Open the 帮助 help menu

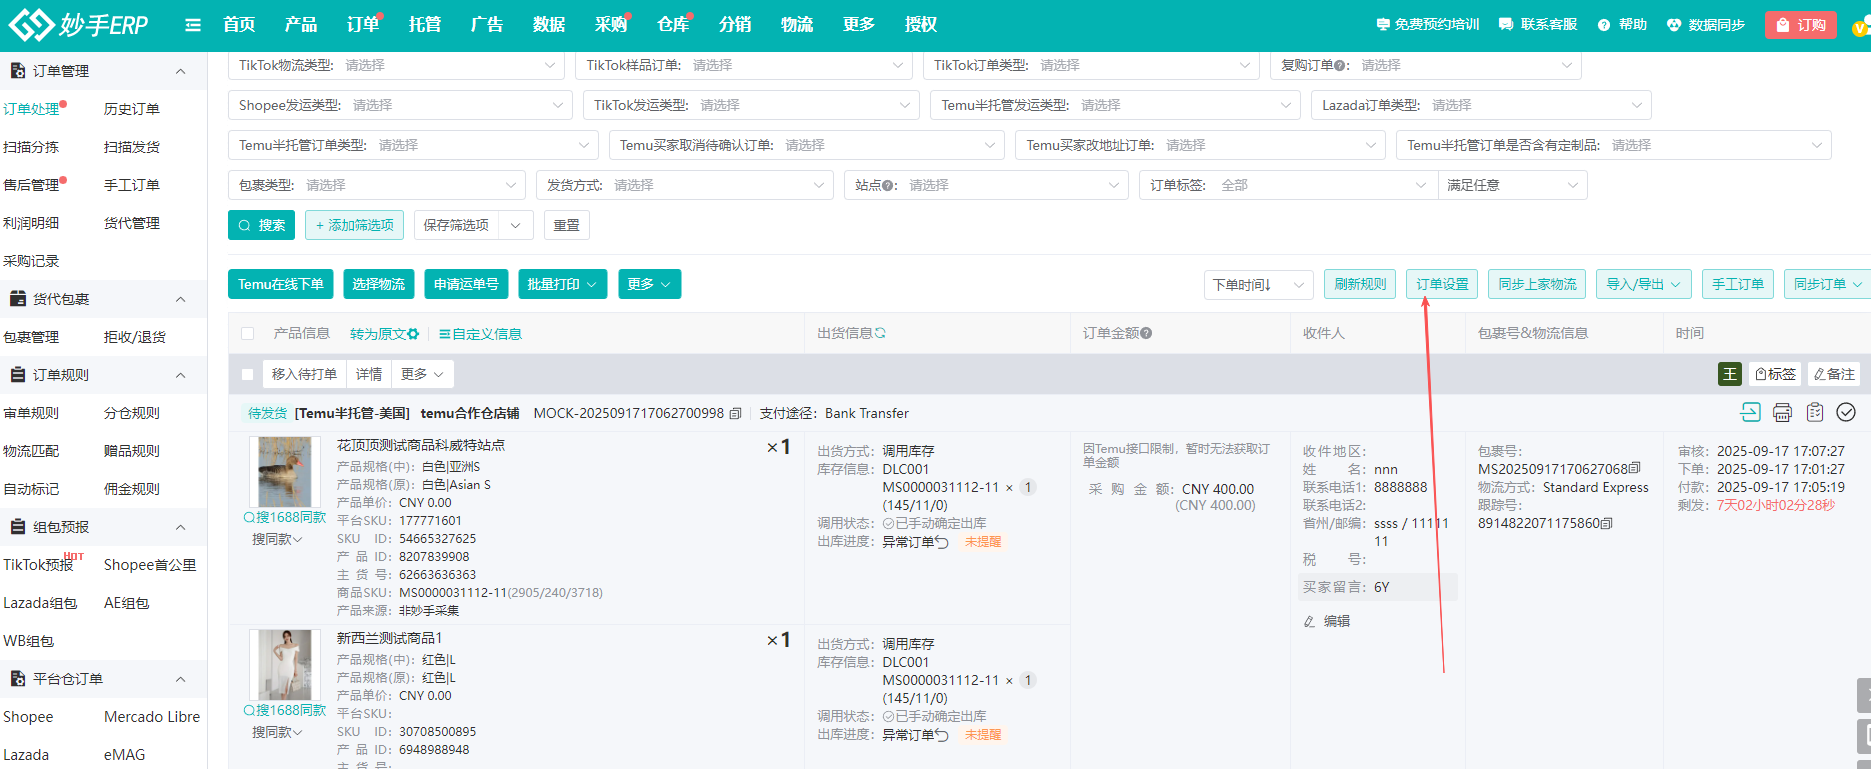pyautogui.click(x=1622, y=24)
